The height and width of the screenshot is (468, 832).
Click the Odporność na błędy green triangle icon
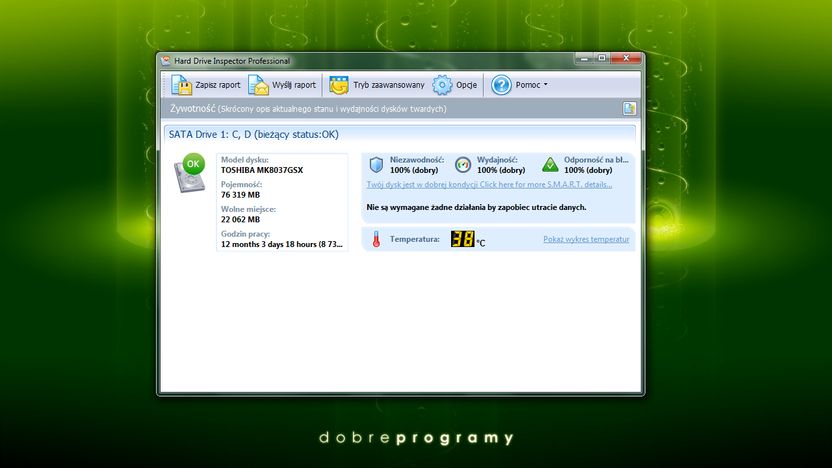click(550, 164)
